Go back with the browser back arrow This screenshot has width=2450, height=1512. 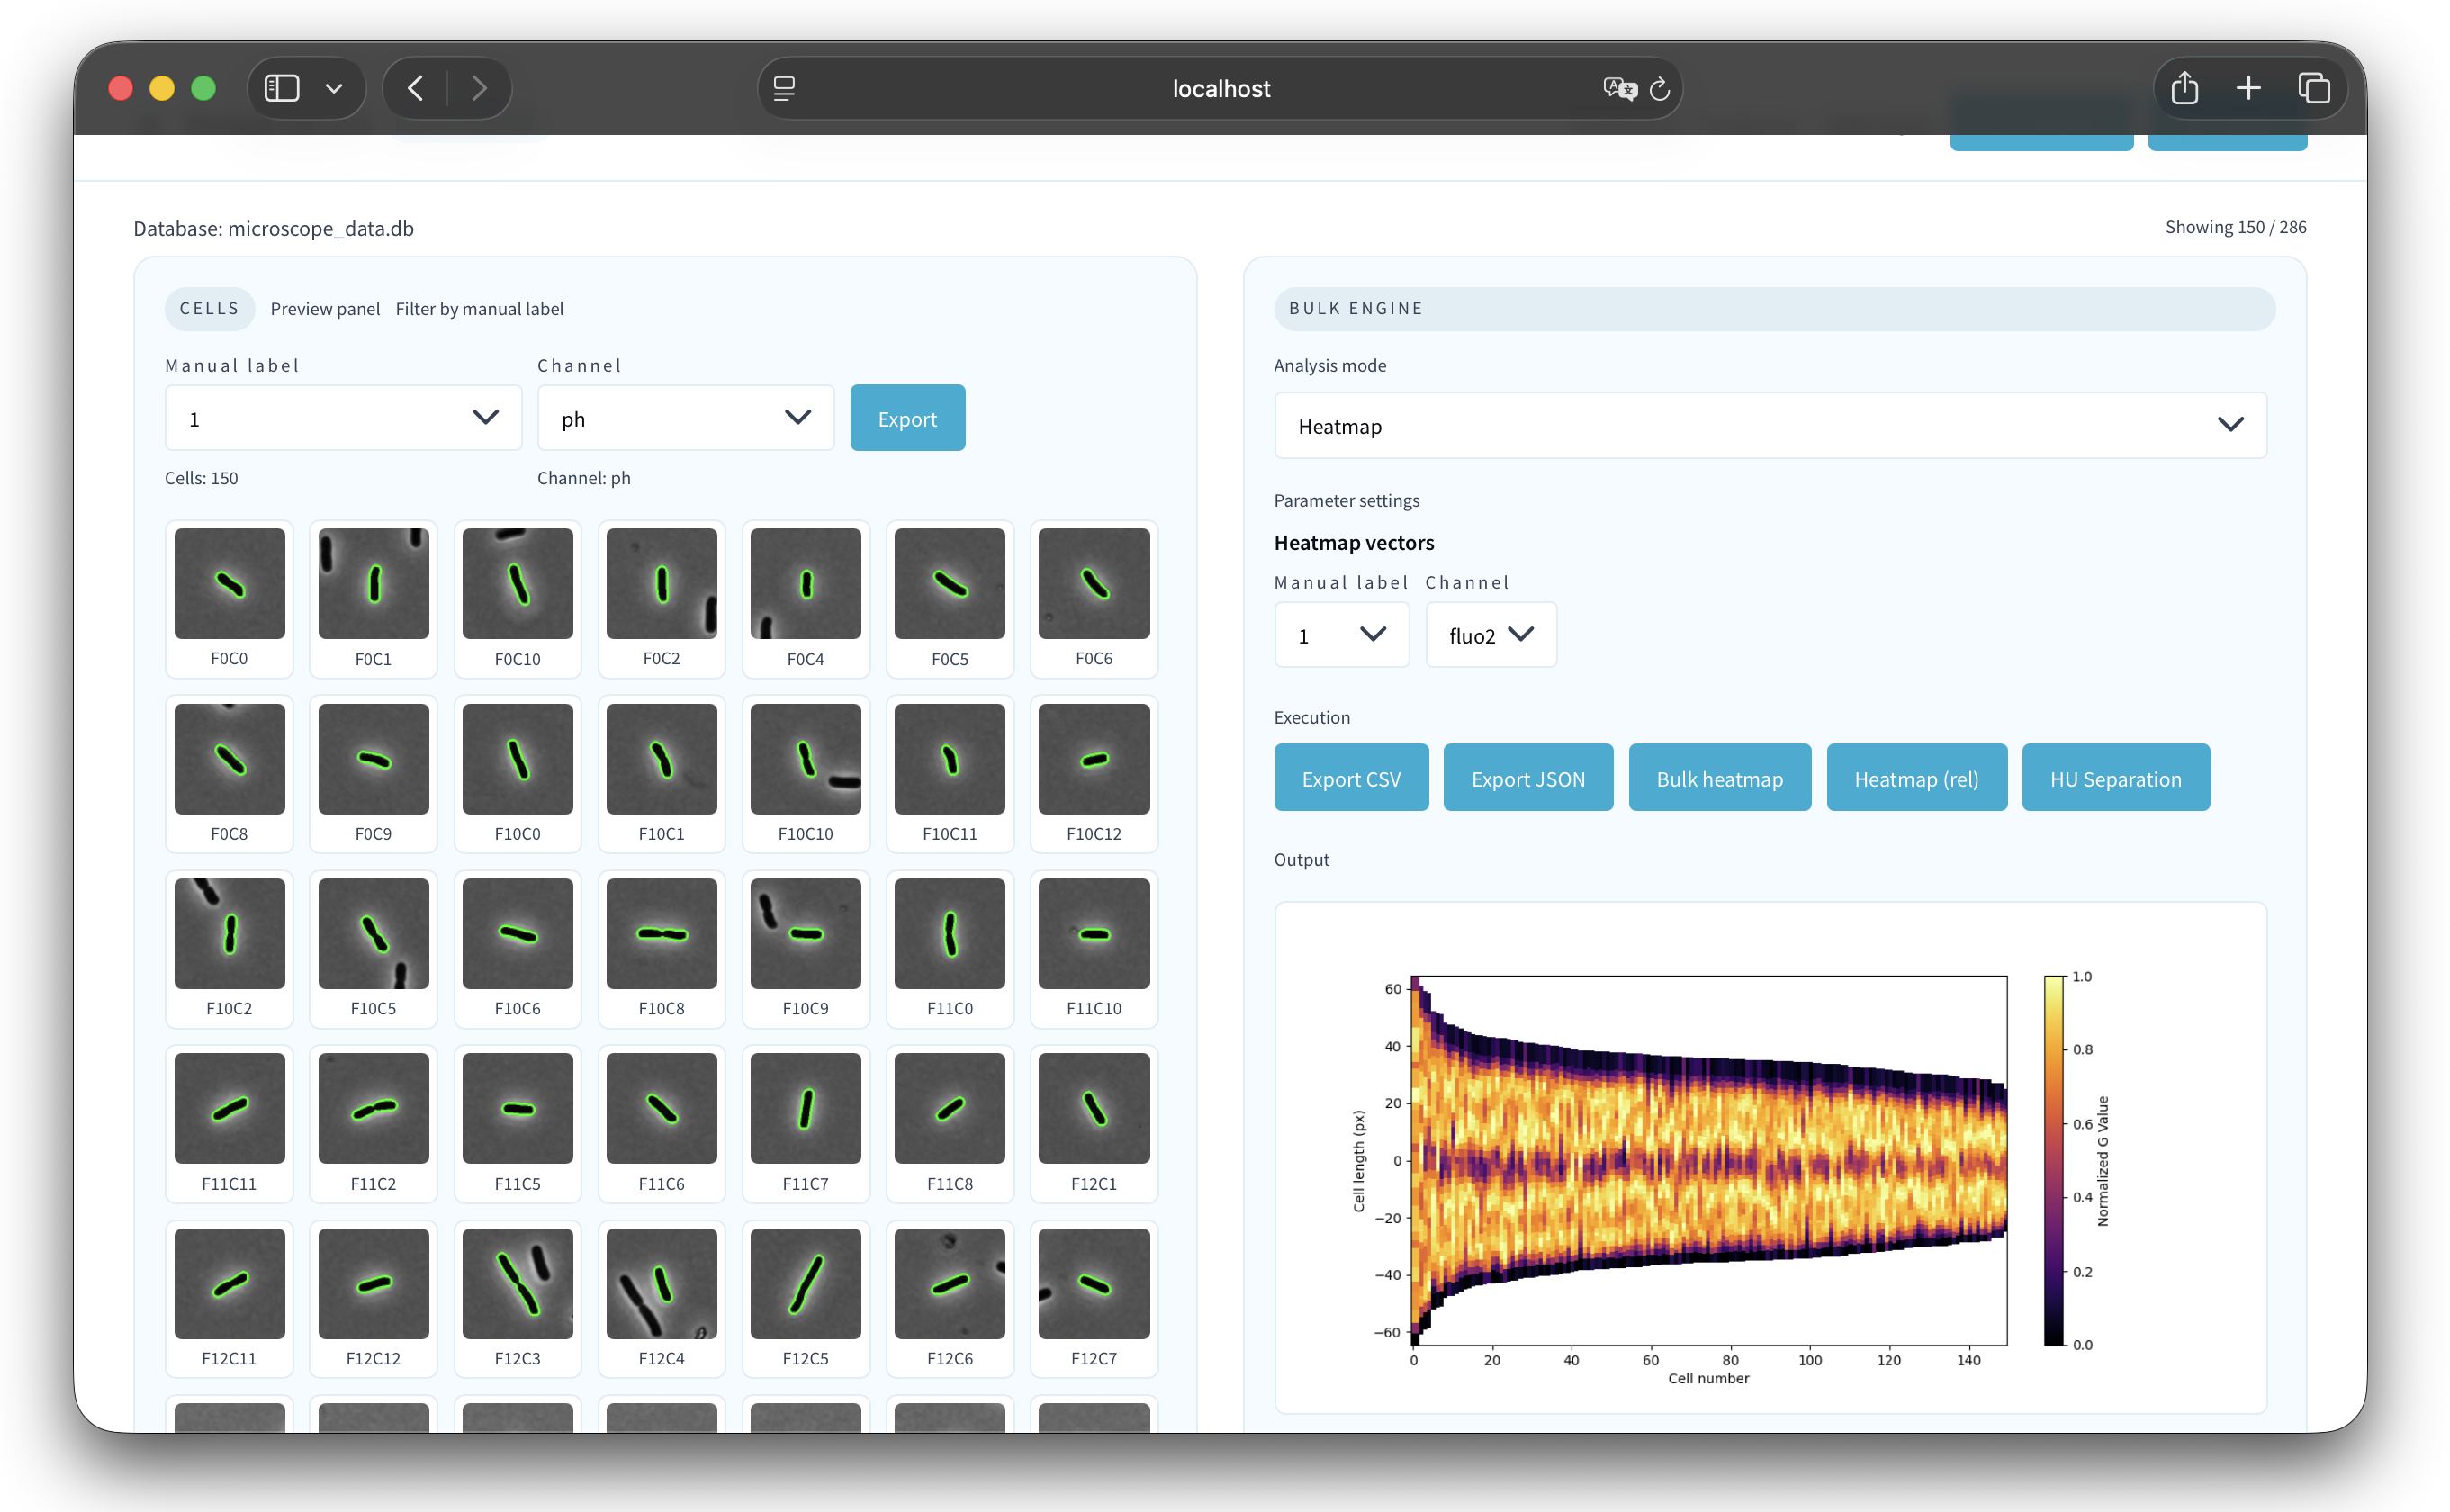coord(416,88)
